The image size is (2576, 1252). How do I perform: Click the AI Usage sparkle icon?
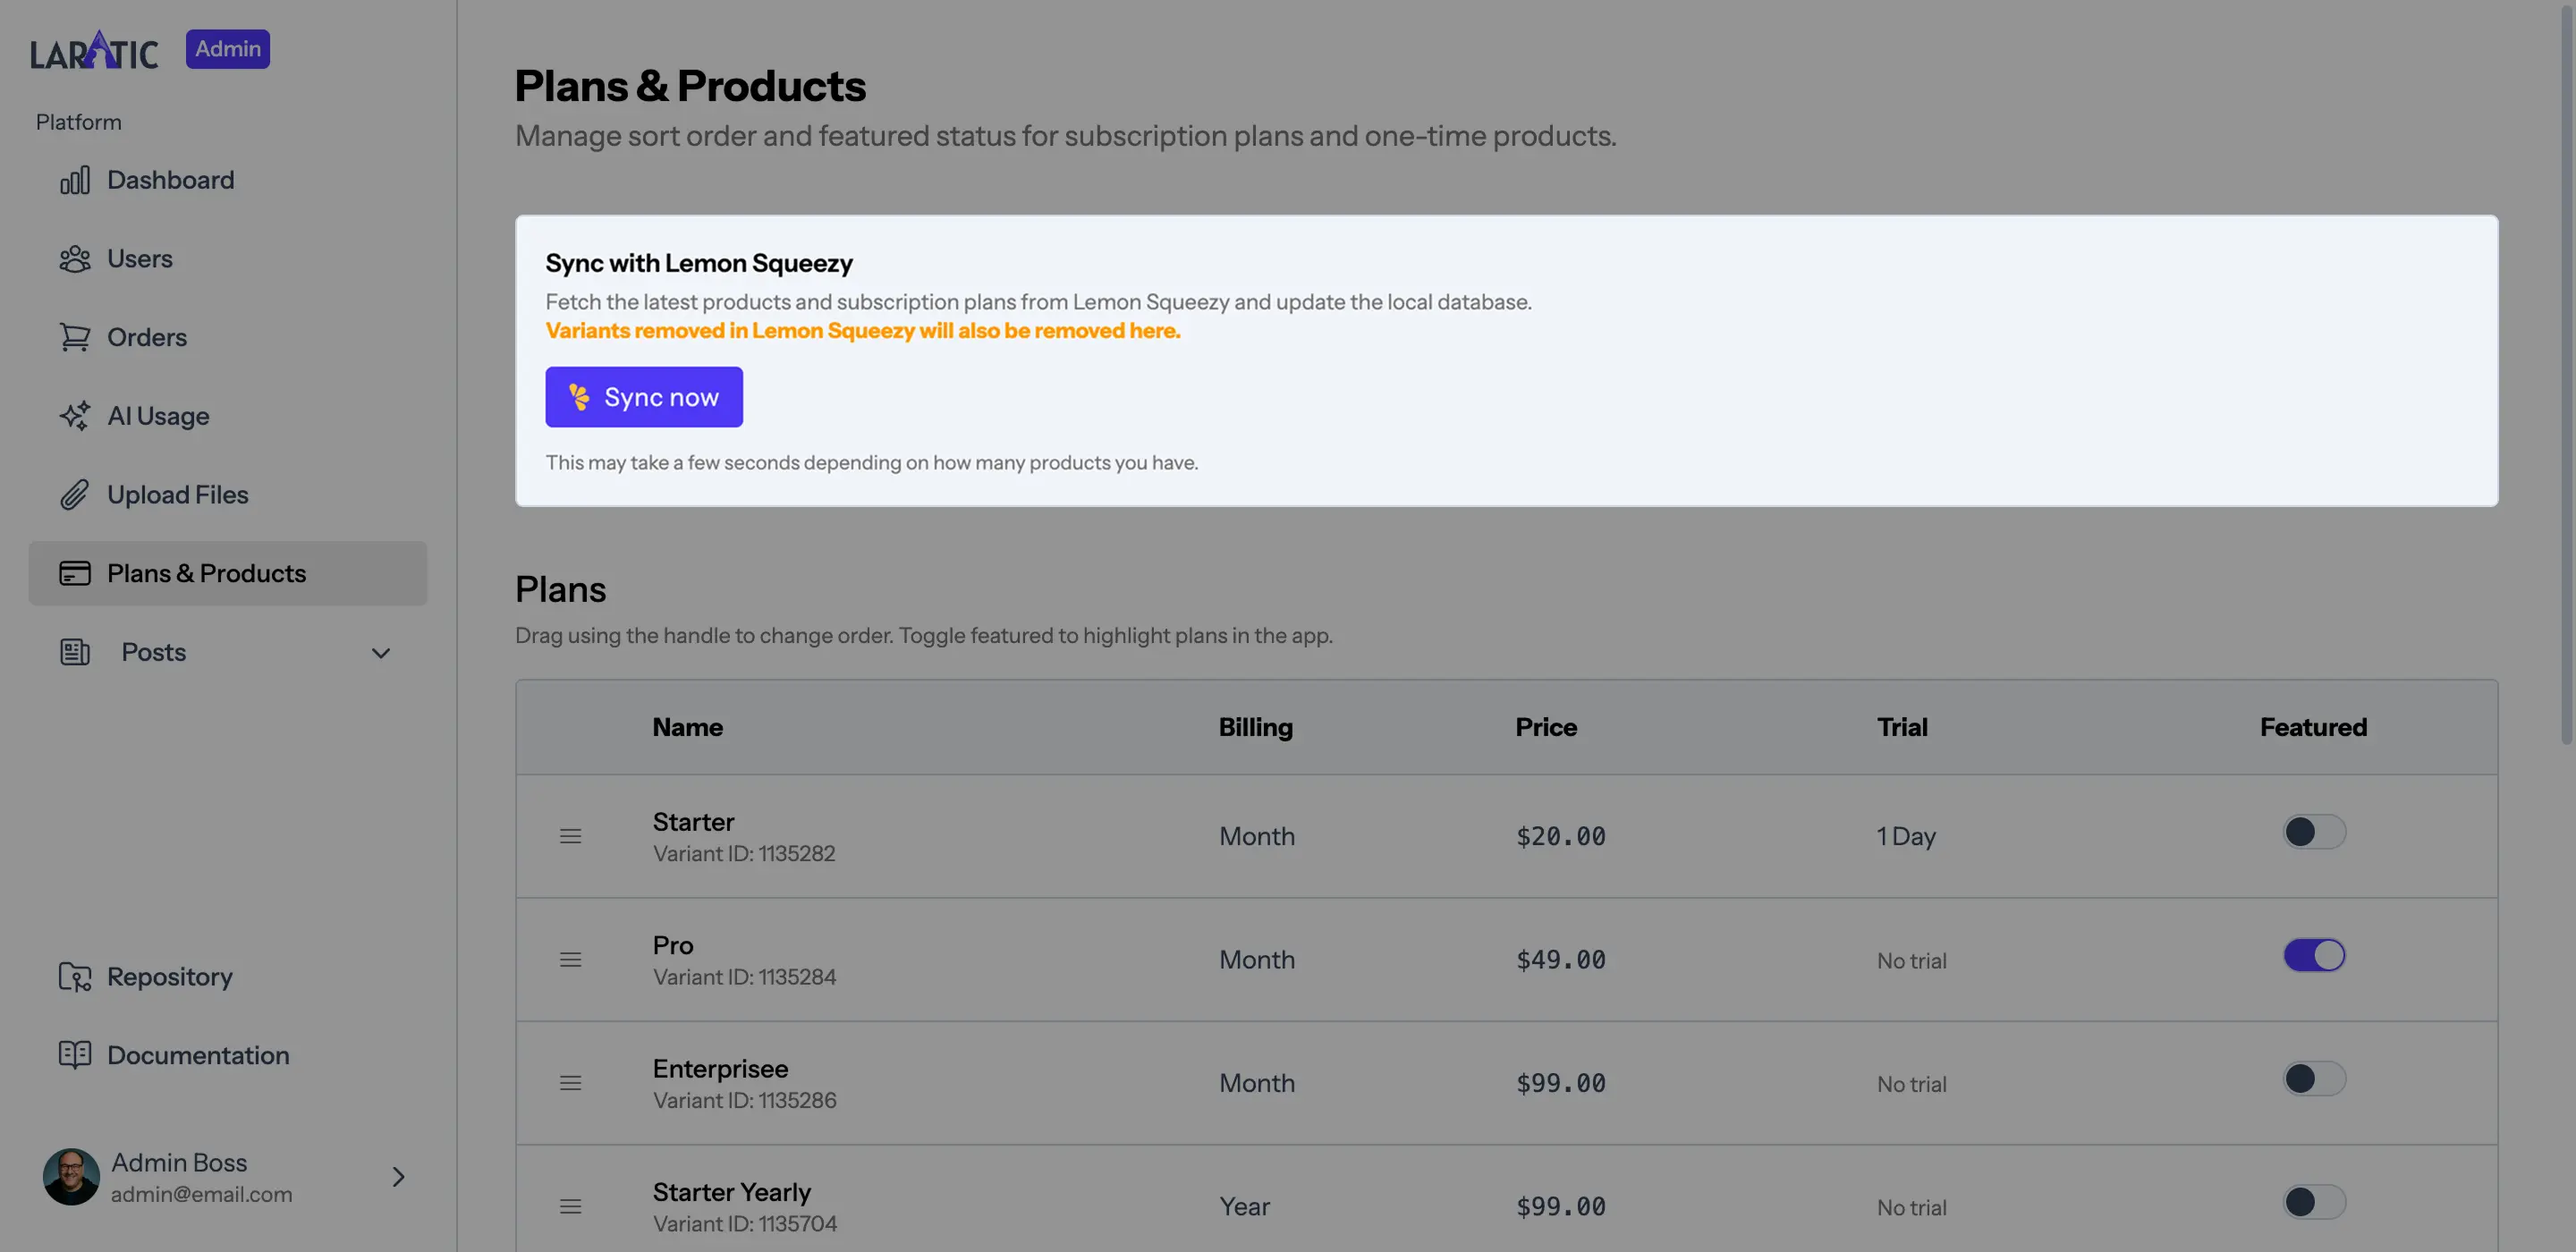[74, 415]
